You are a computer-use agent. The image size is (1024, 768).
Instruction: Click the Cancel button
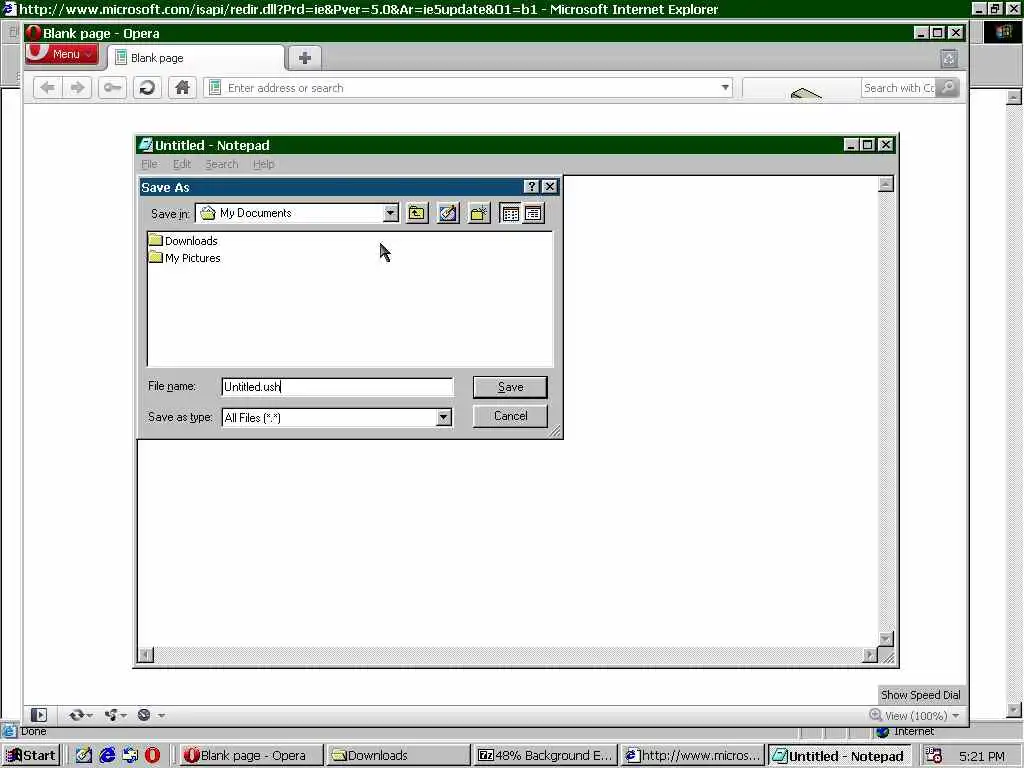tap(510, 416)
